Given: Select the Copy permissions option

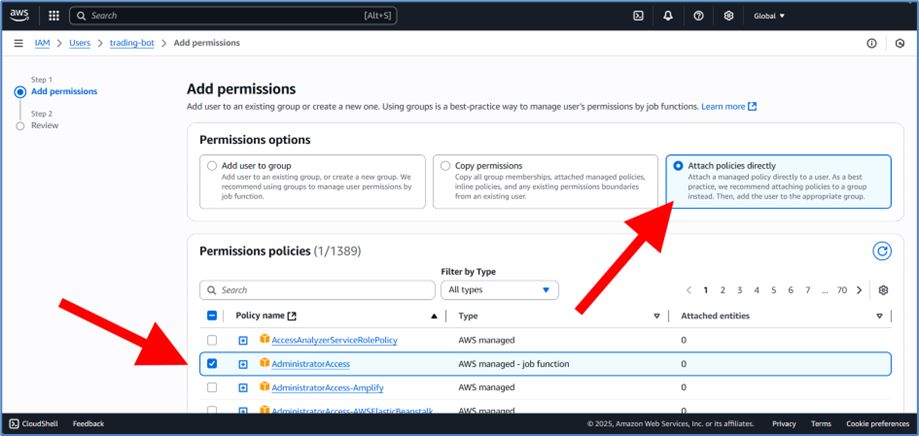Looking at the screenshot, I should pos(445,166).
